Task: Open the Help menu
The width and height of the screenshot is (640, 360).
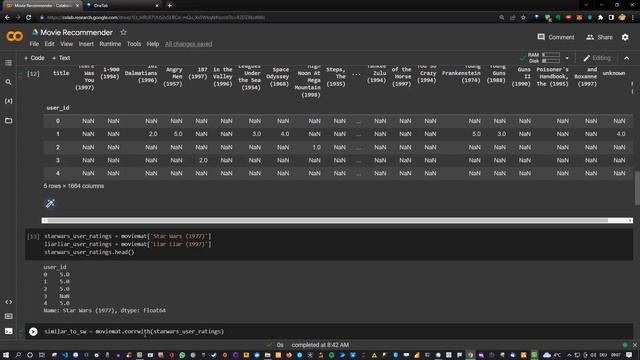Action: tap(153, 44)
